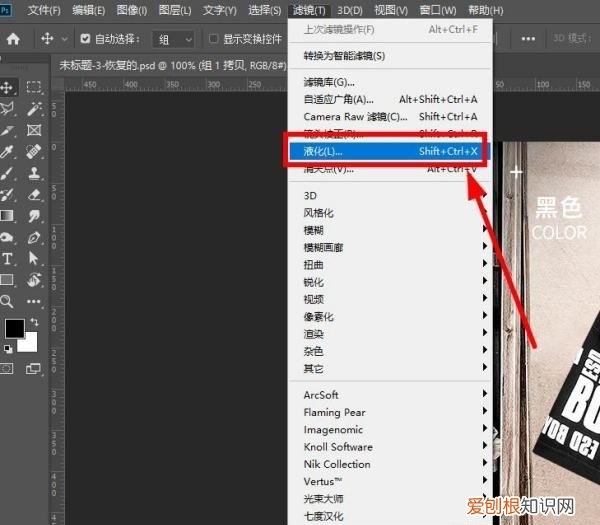Choose 自适应广角(A)... entry
The image size is (600, 525).
390,99
